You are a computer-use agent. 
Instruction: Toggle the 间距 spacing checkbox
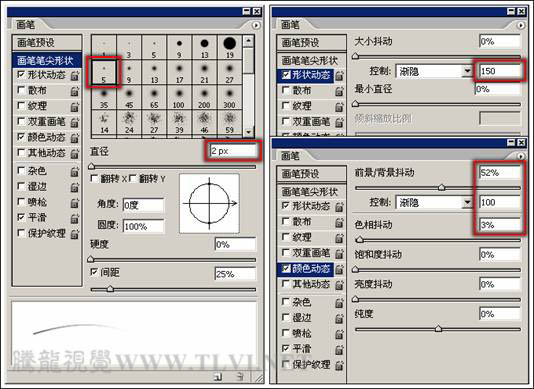point(94,272)
